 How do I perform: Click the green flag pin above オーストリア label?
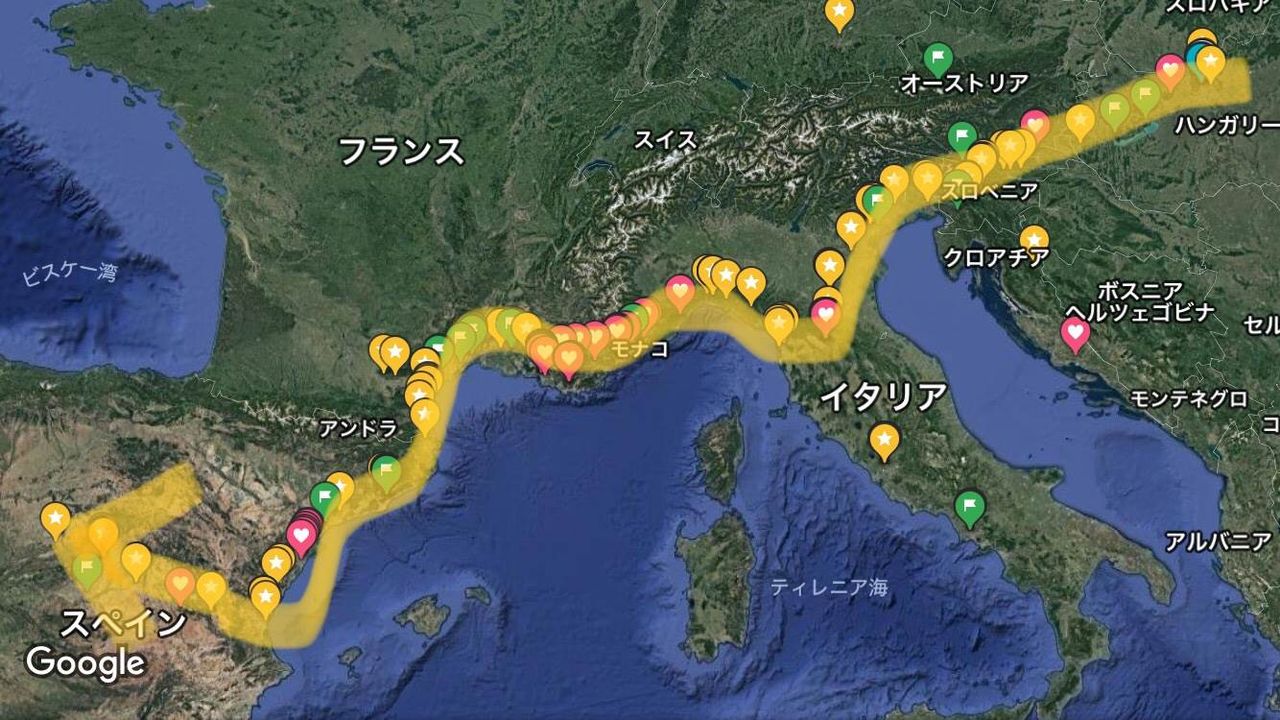click(937, 58)
